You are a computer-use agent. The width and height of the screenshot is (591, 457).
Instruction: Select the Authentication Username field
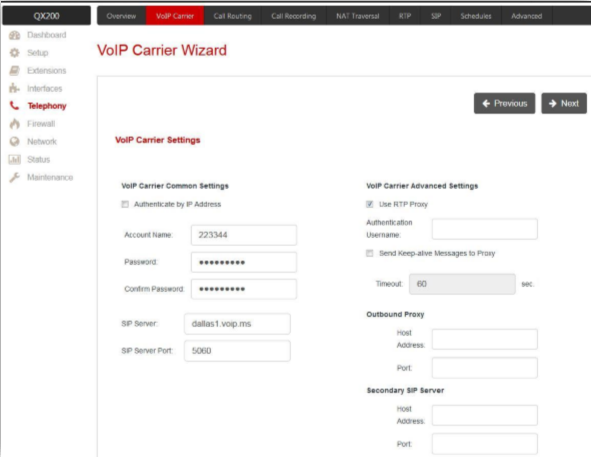pos(485,229)
